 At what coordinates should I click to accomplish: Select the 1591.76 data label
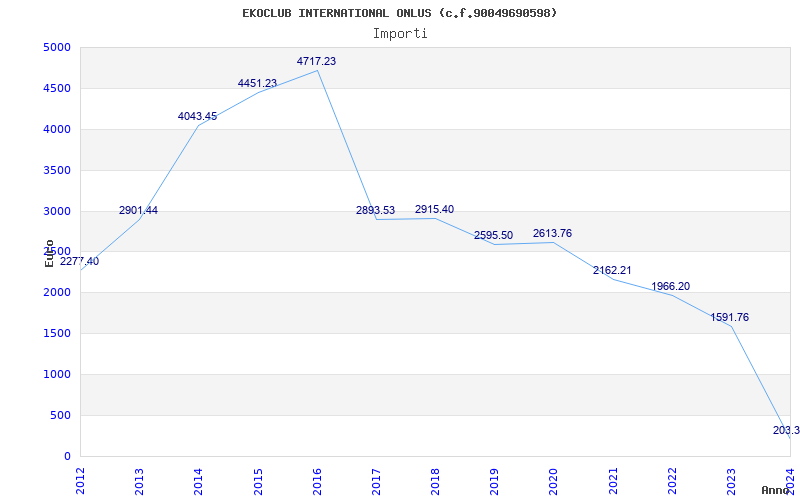pyautogui.click(x=730, y=317)
